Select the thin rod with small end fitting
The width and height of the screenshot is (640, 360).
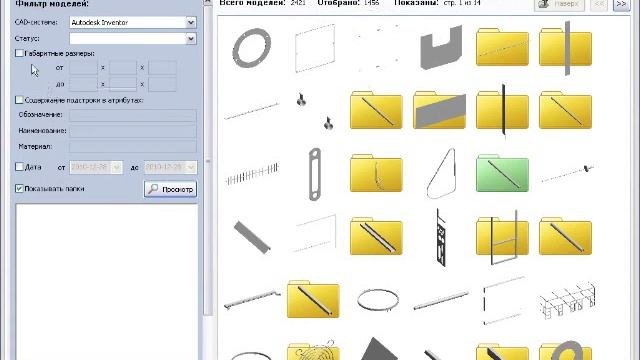pyautogui.click(x=567, y=173)
